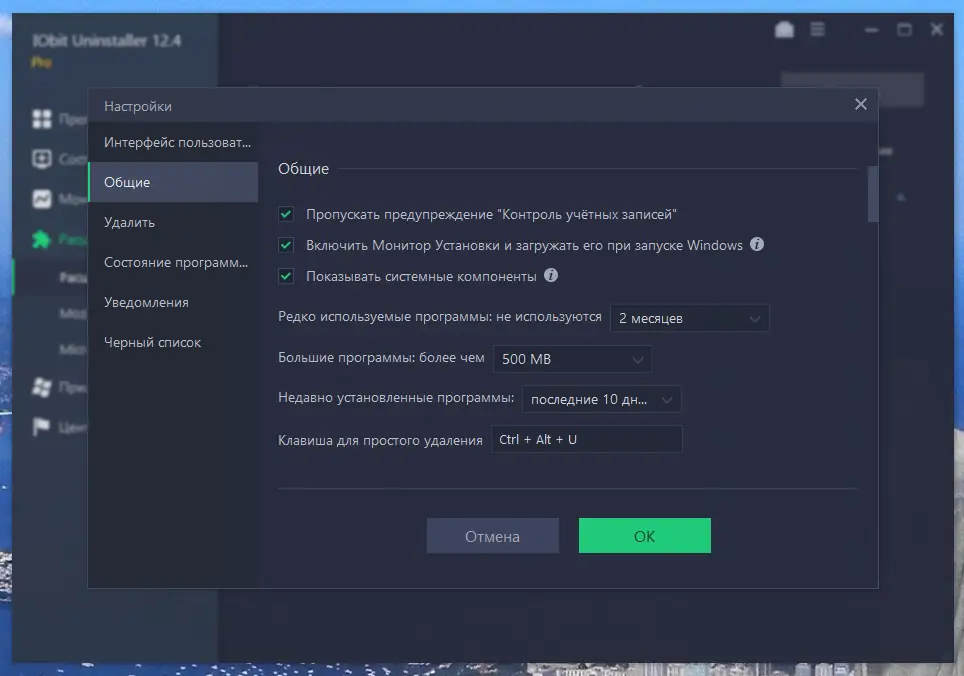
Task: Open the Черный список tab
Action: click(173, 342)
